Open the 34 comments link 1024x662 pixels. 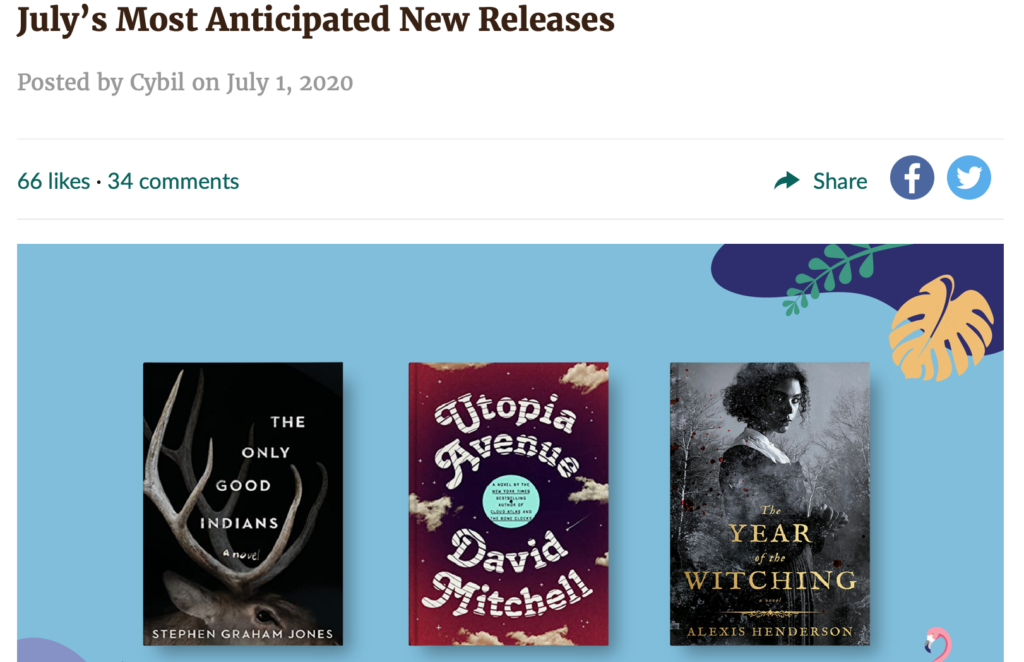(x=173, y=181)
